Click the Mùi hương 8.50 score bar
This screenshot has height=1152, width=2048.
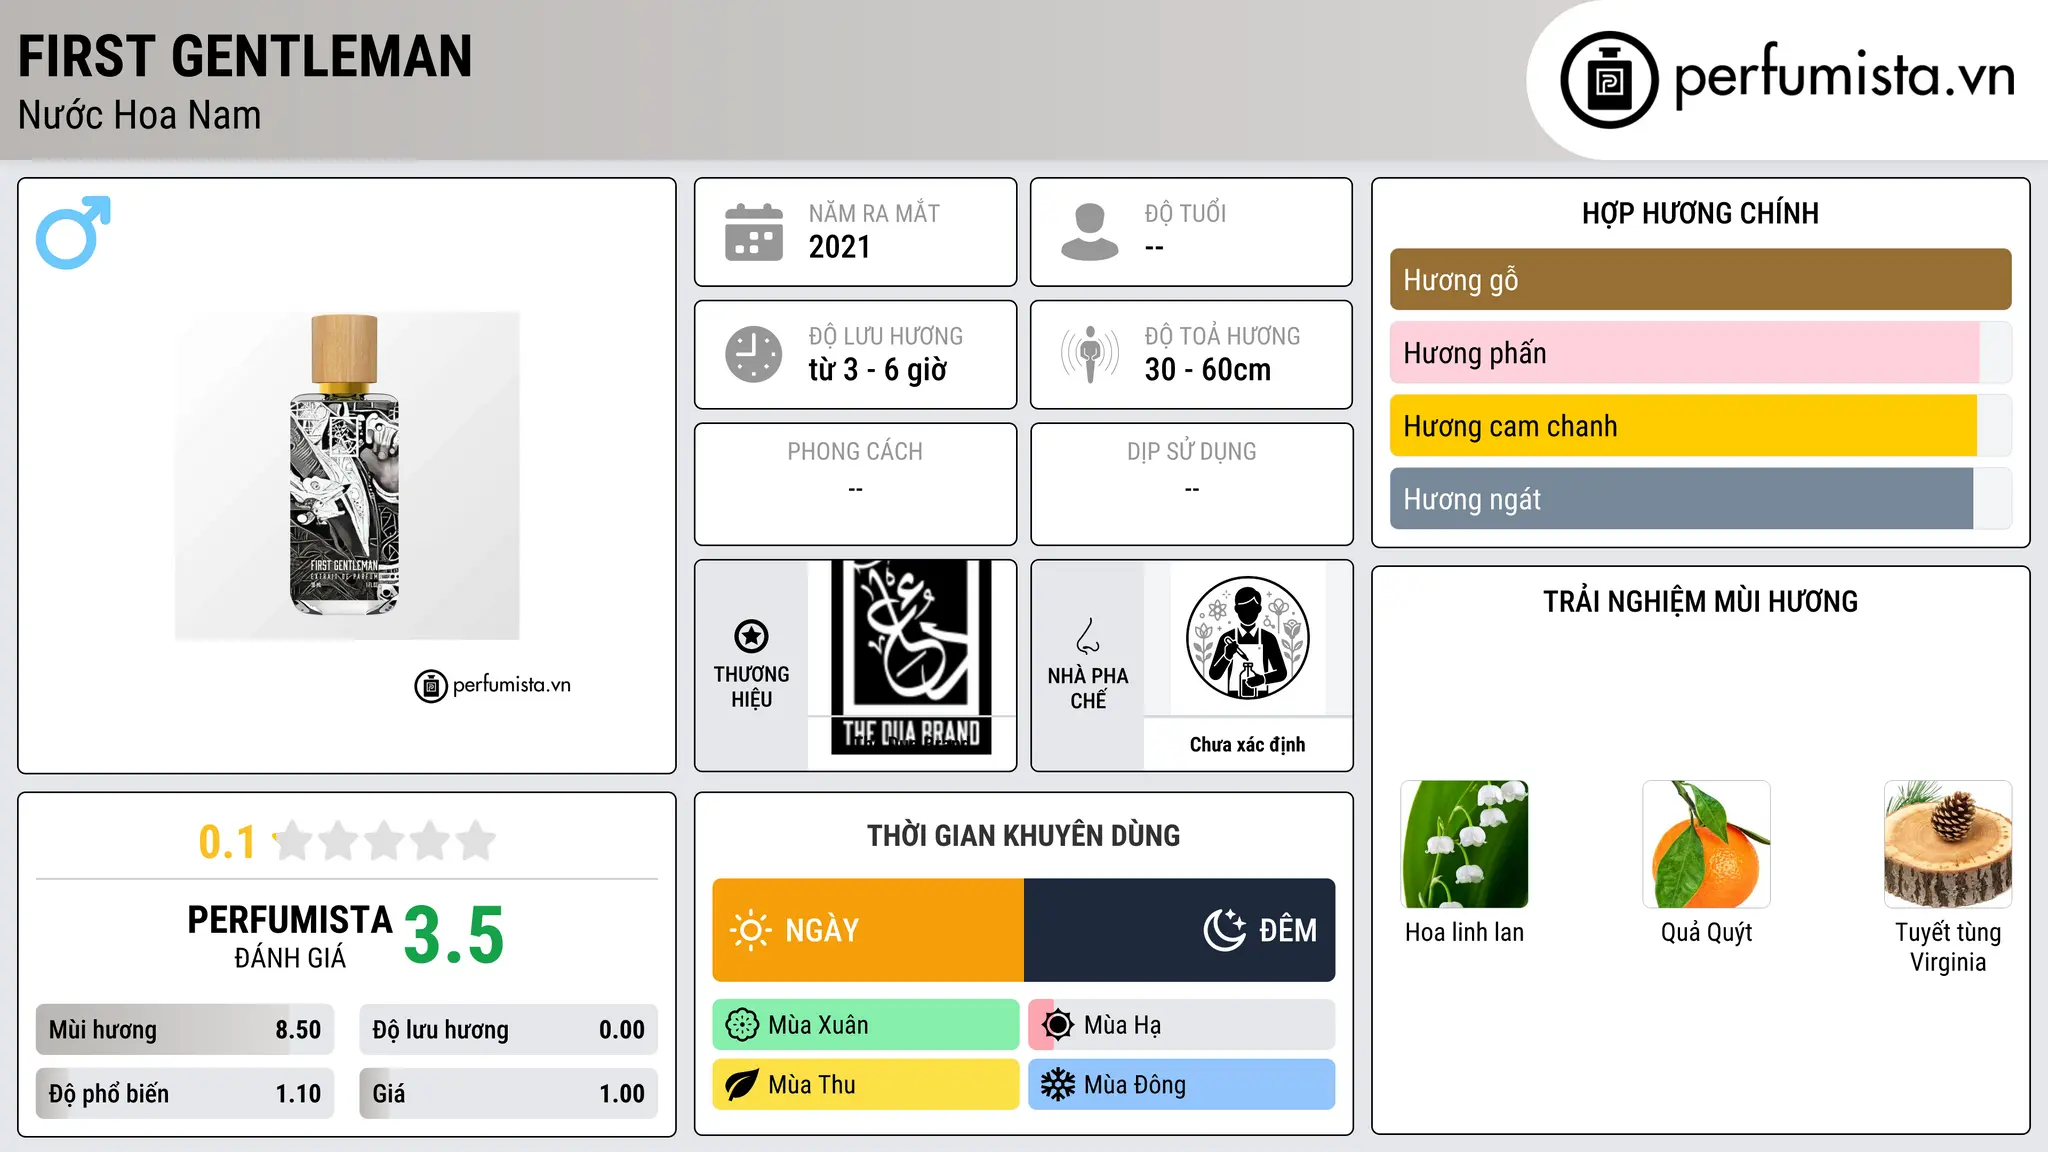[x=185, y=1030]
